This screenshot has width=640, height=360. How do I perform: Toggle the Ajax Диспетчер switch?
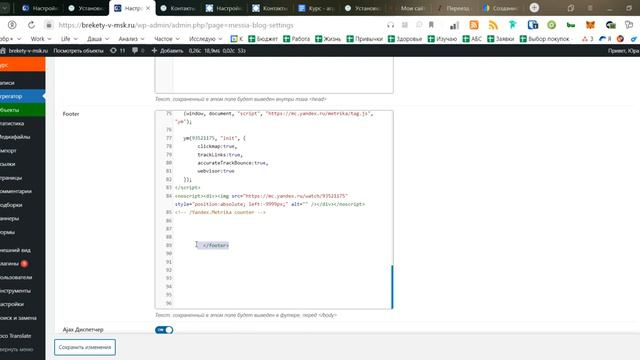(164, 330)
